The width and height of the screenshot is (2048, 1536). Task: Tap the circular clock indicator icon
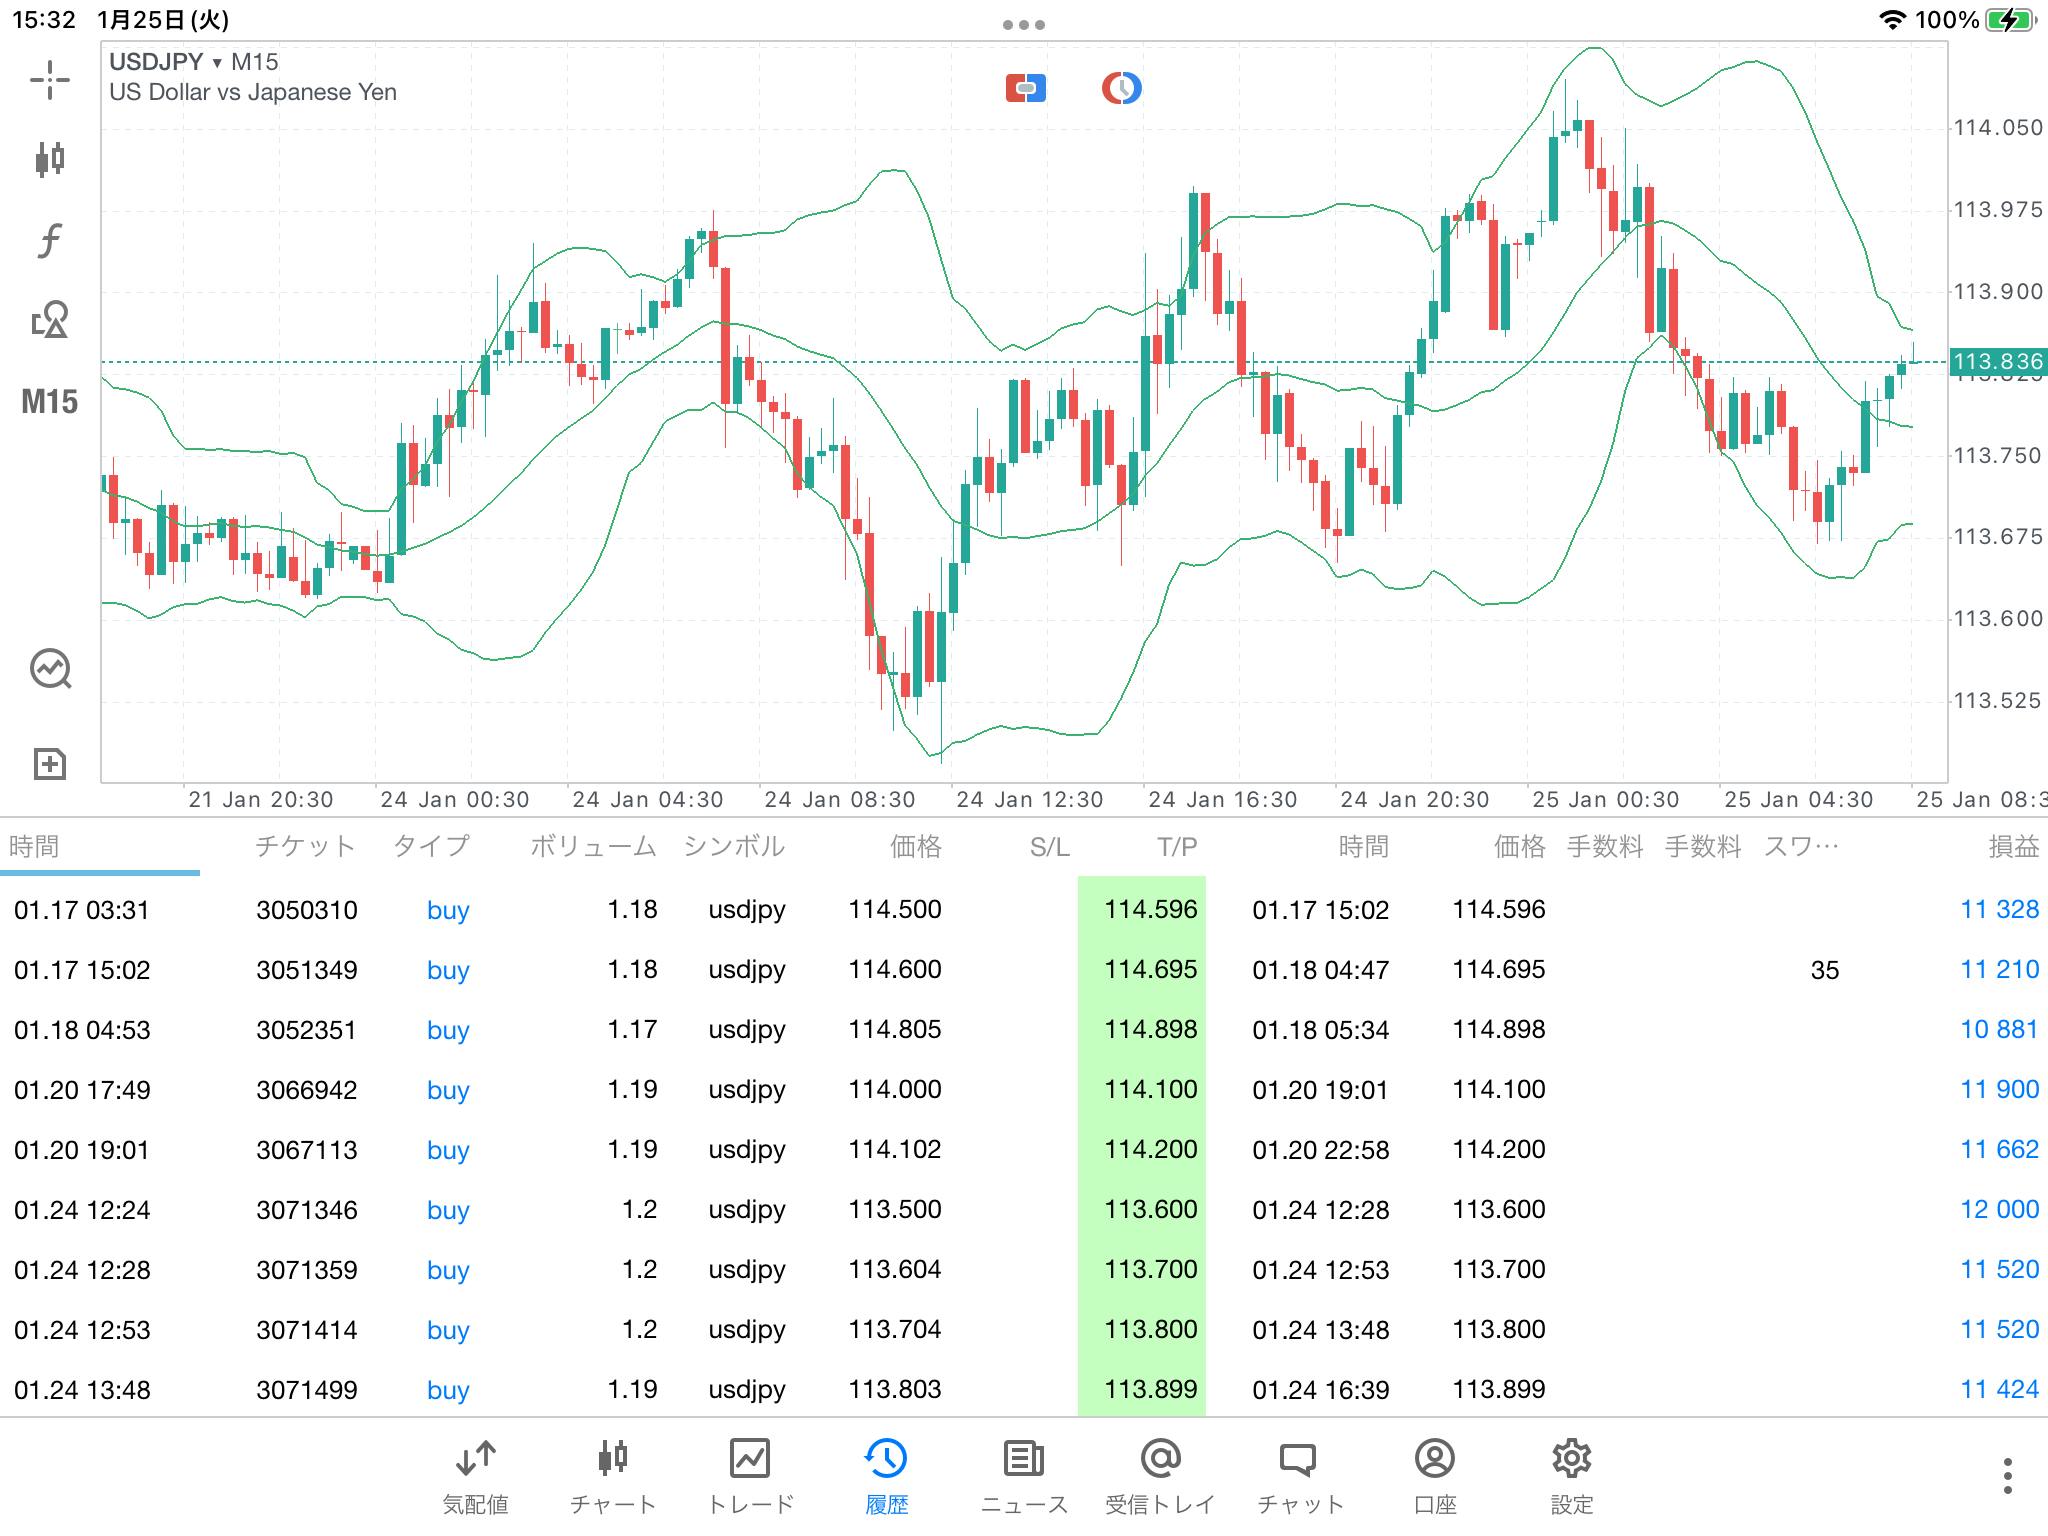point(1121,89)
